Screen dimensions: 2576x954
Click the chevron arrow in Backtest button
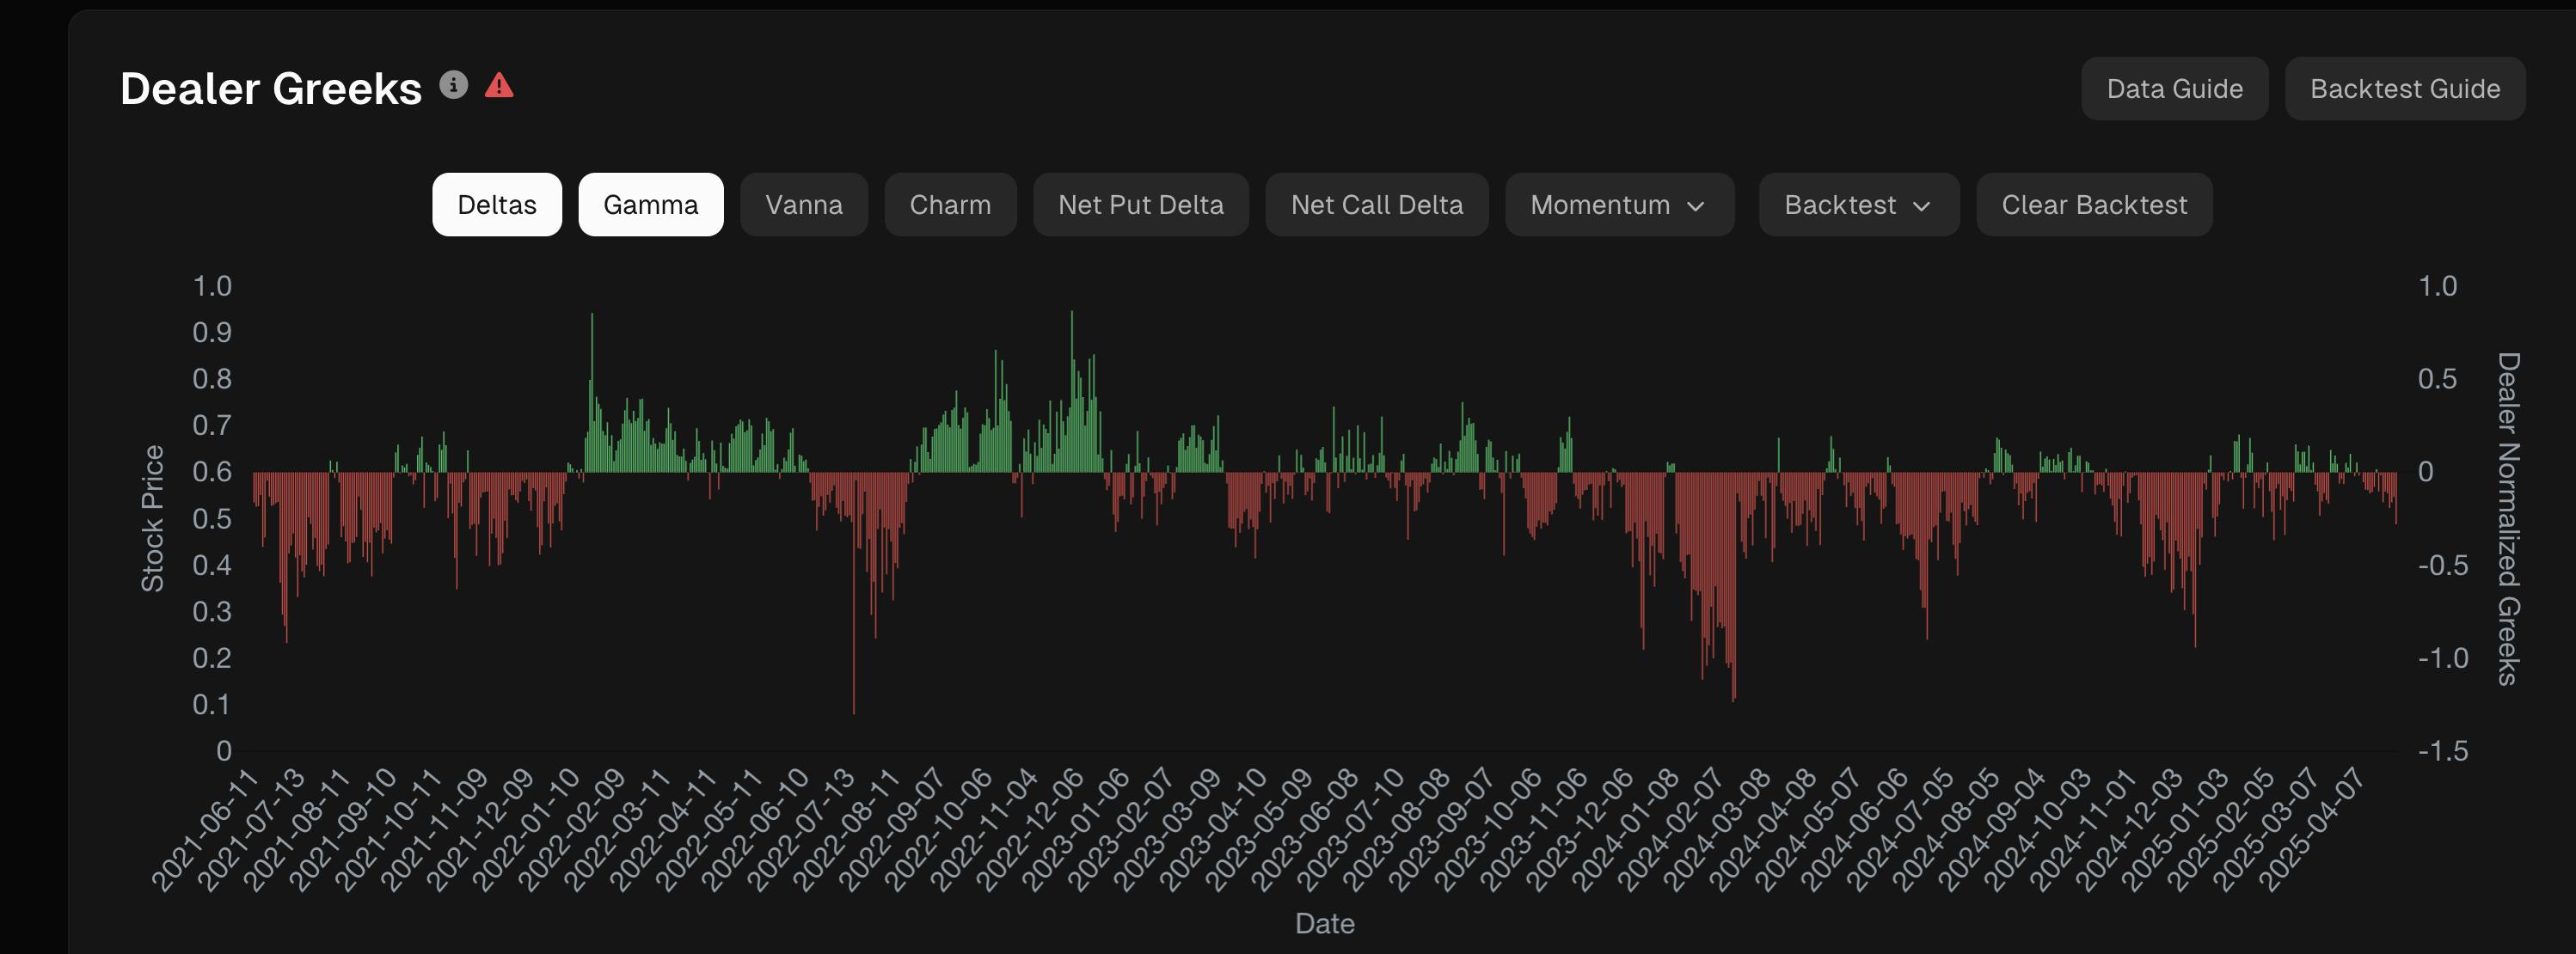tap(1921, 206)
